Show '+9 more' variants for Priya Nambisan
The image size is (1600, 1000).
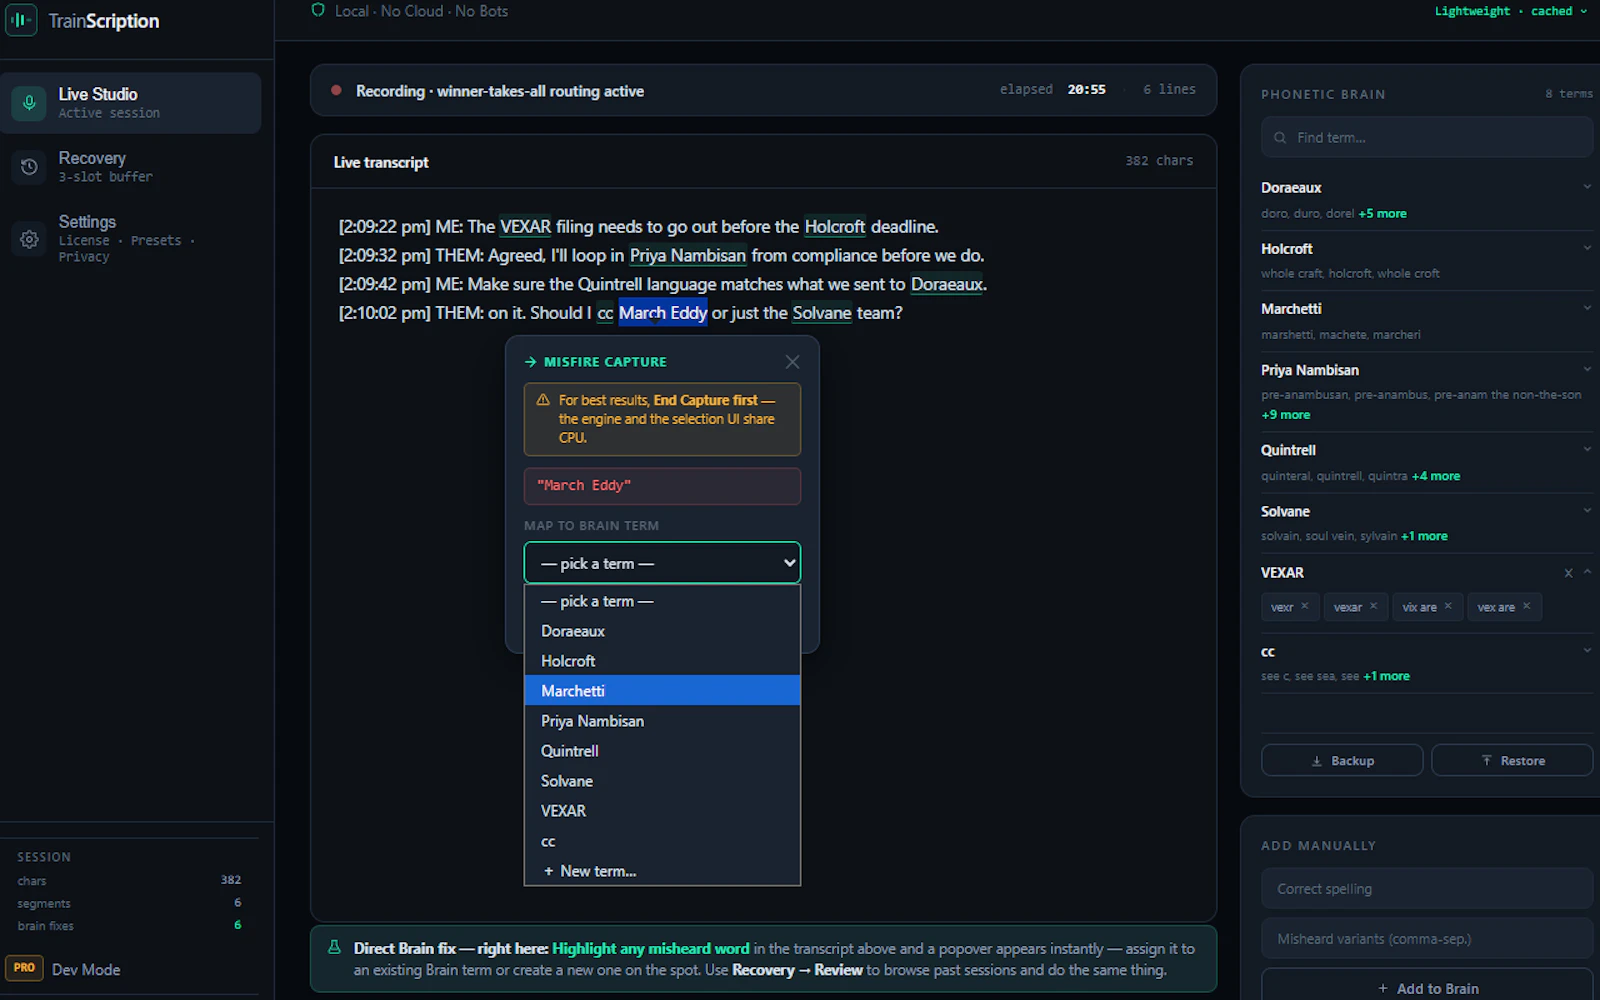coord(1285,414)
